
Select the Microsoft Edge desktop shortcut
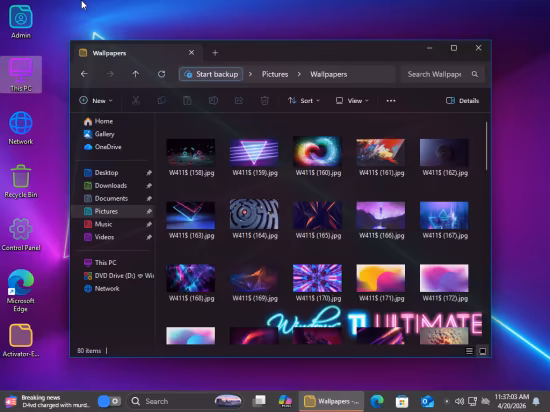[x=21, y=291]
